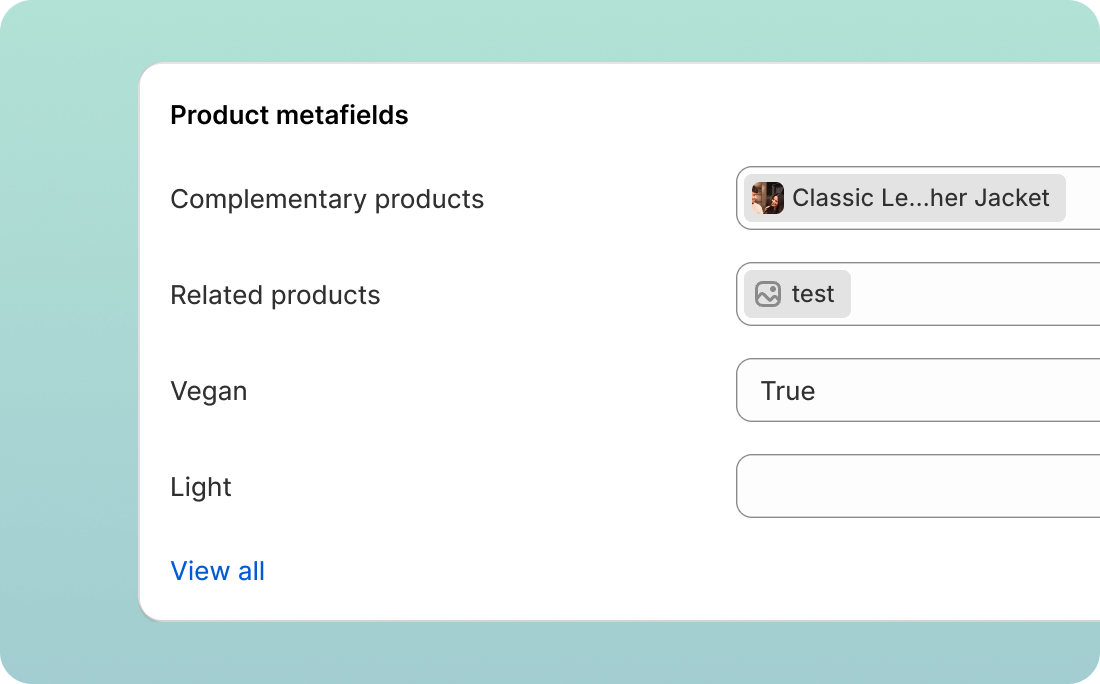Click empty space in Related products field
This screenshot has width=1100, height=684.
(x=975, y=294)
